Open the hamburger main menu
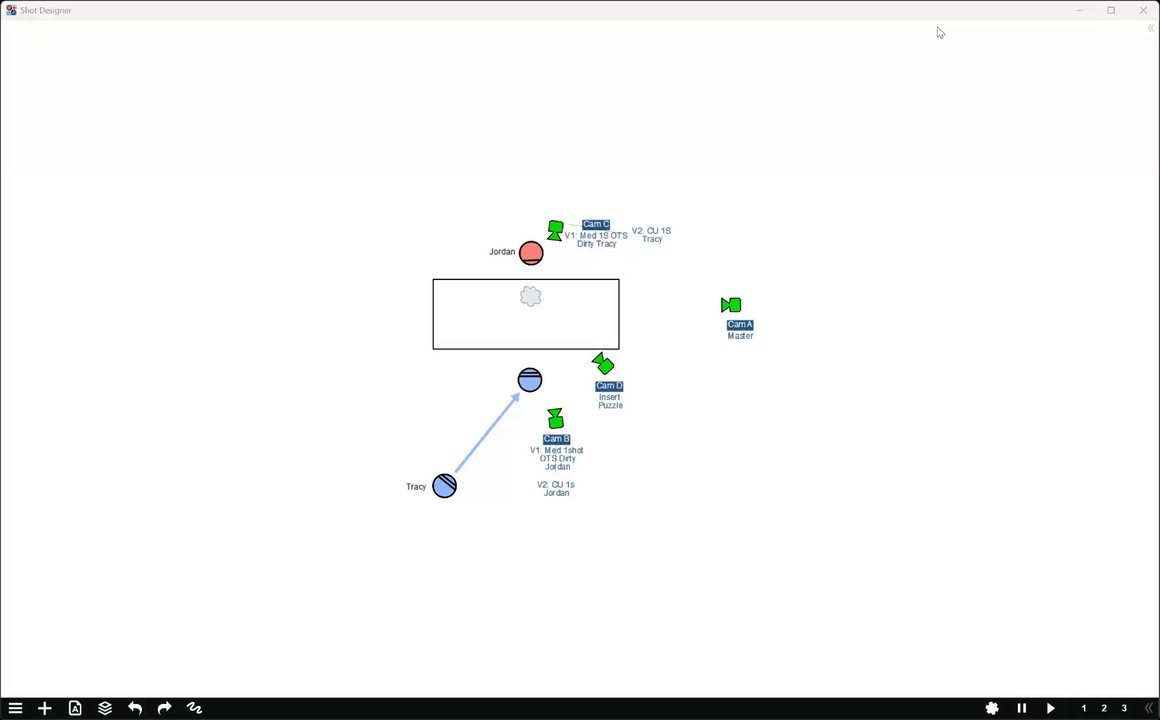Screen dimensions: 1160x720 [15, 708]
